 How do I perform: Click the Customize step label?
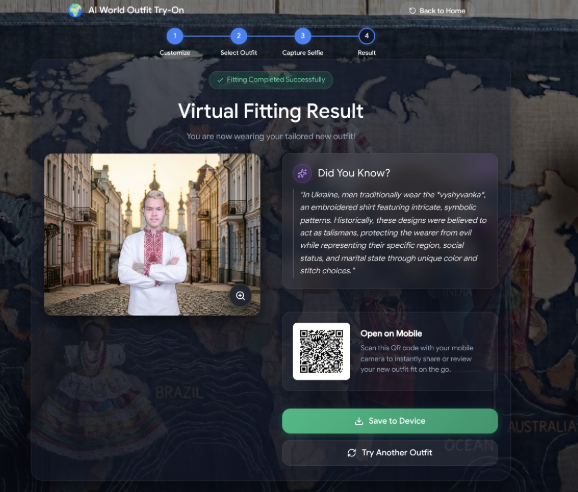click(175, 53)
